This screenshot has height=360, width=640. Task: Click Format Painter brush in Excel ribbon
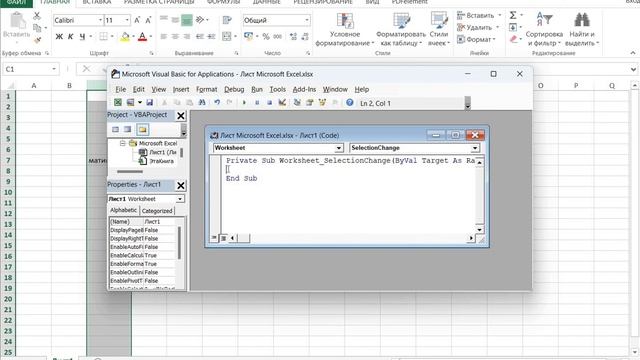pyautogui.click(x=38, y=40)
